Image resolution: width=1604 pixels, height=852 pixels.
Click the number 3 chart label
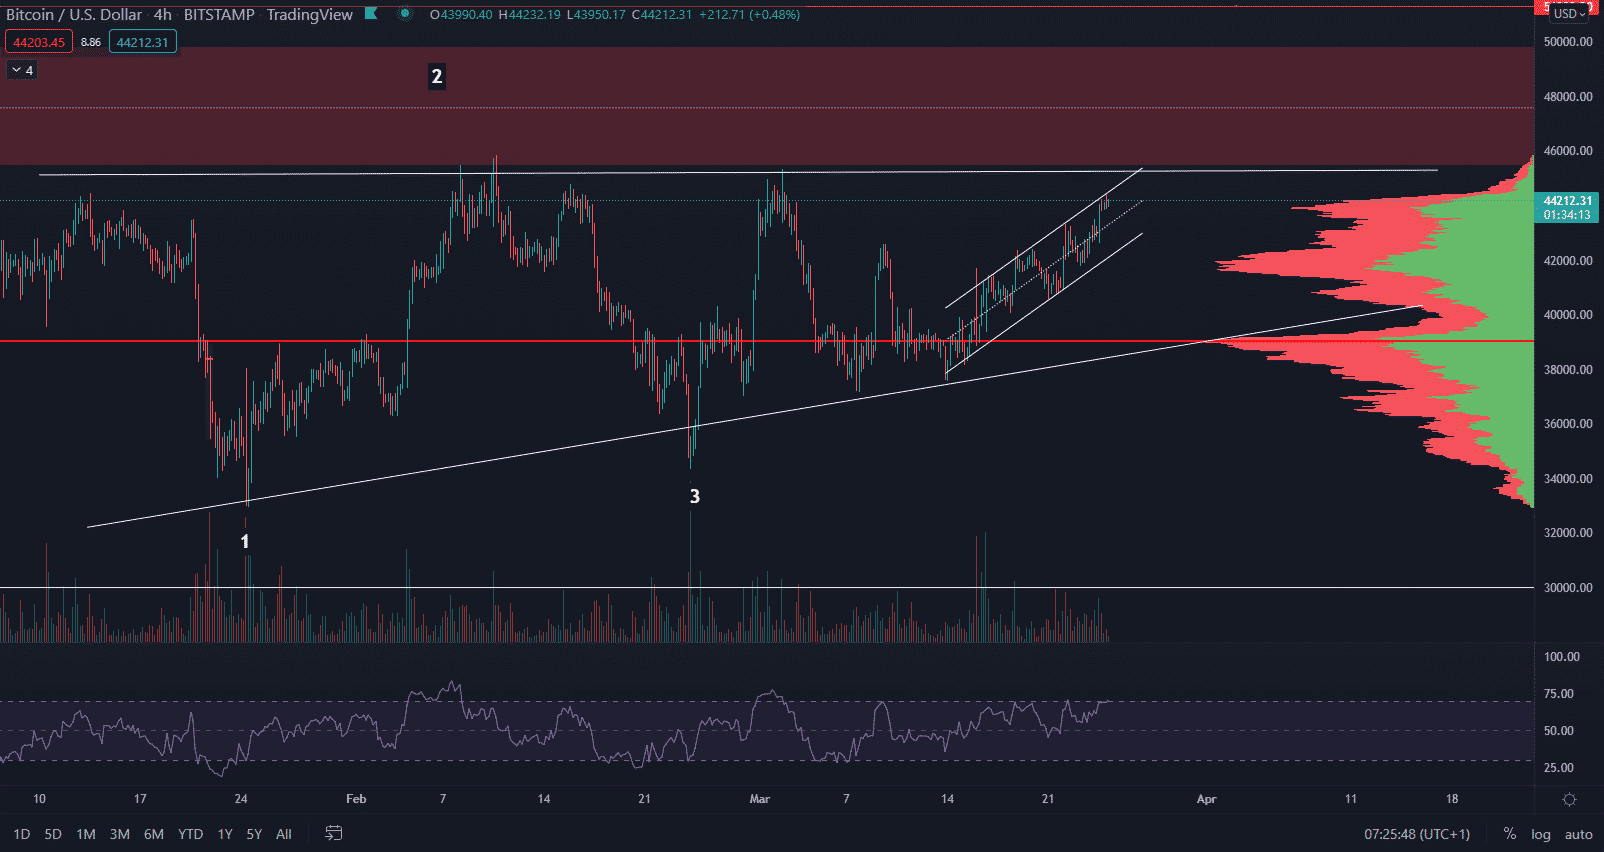(x=695, y=496)
